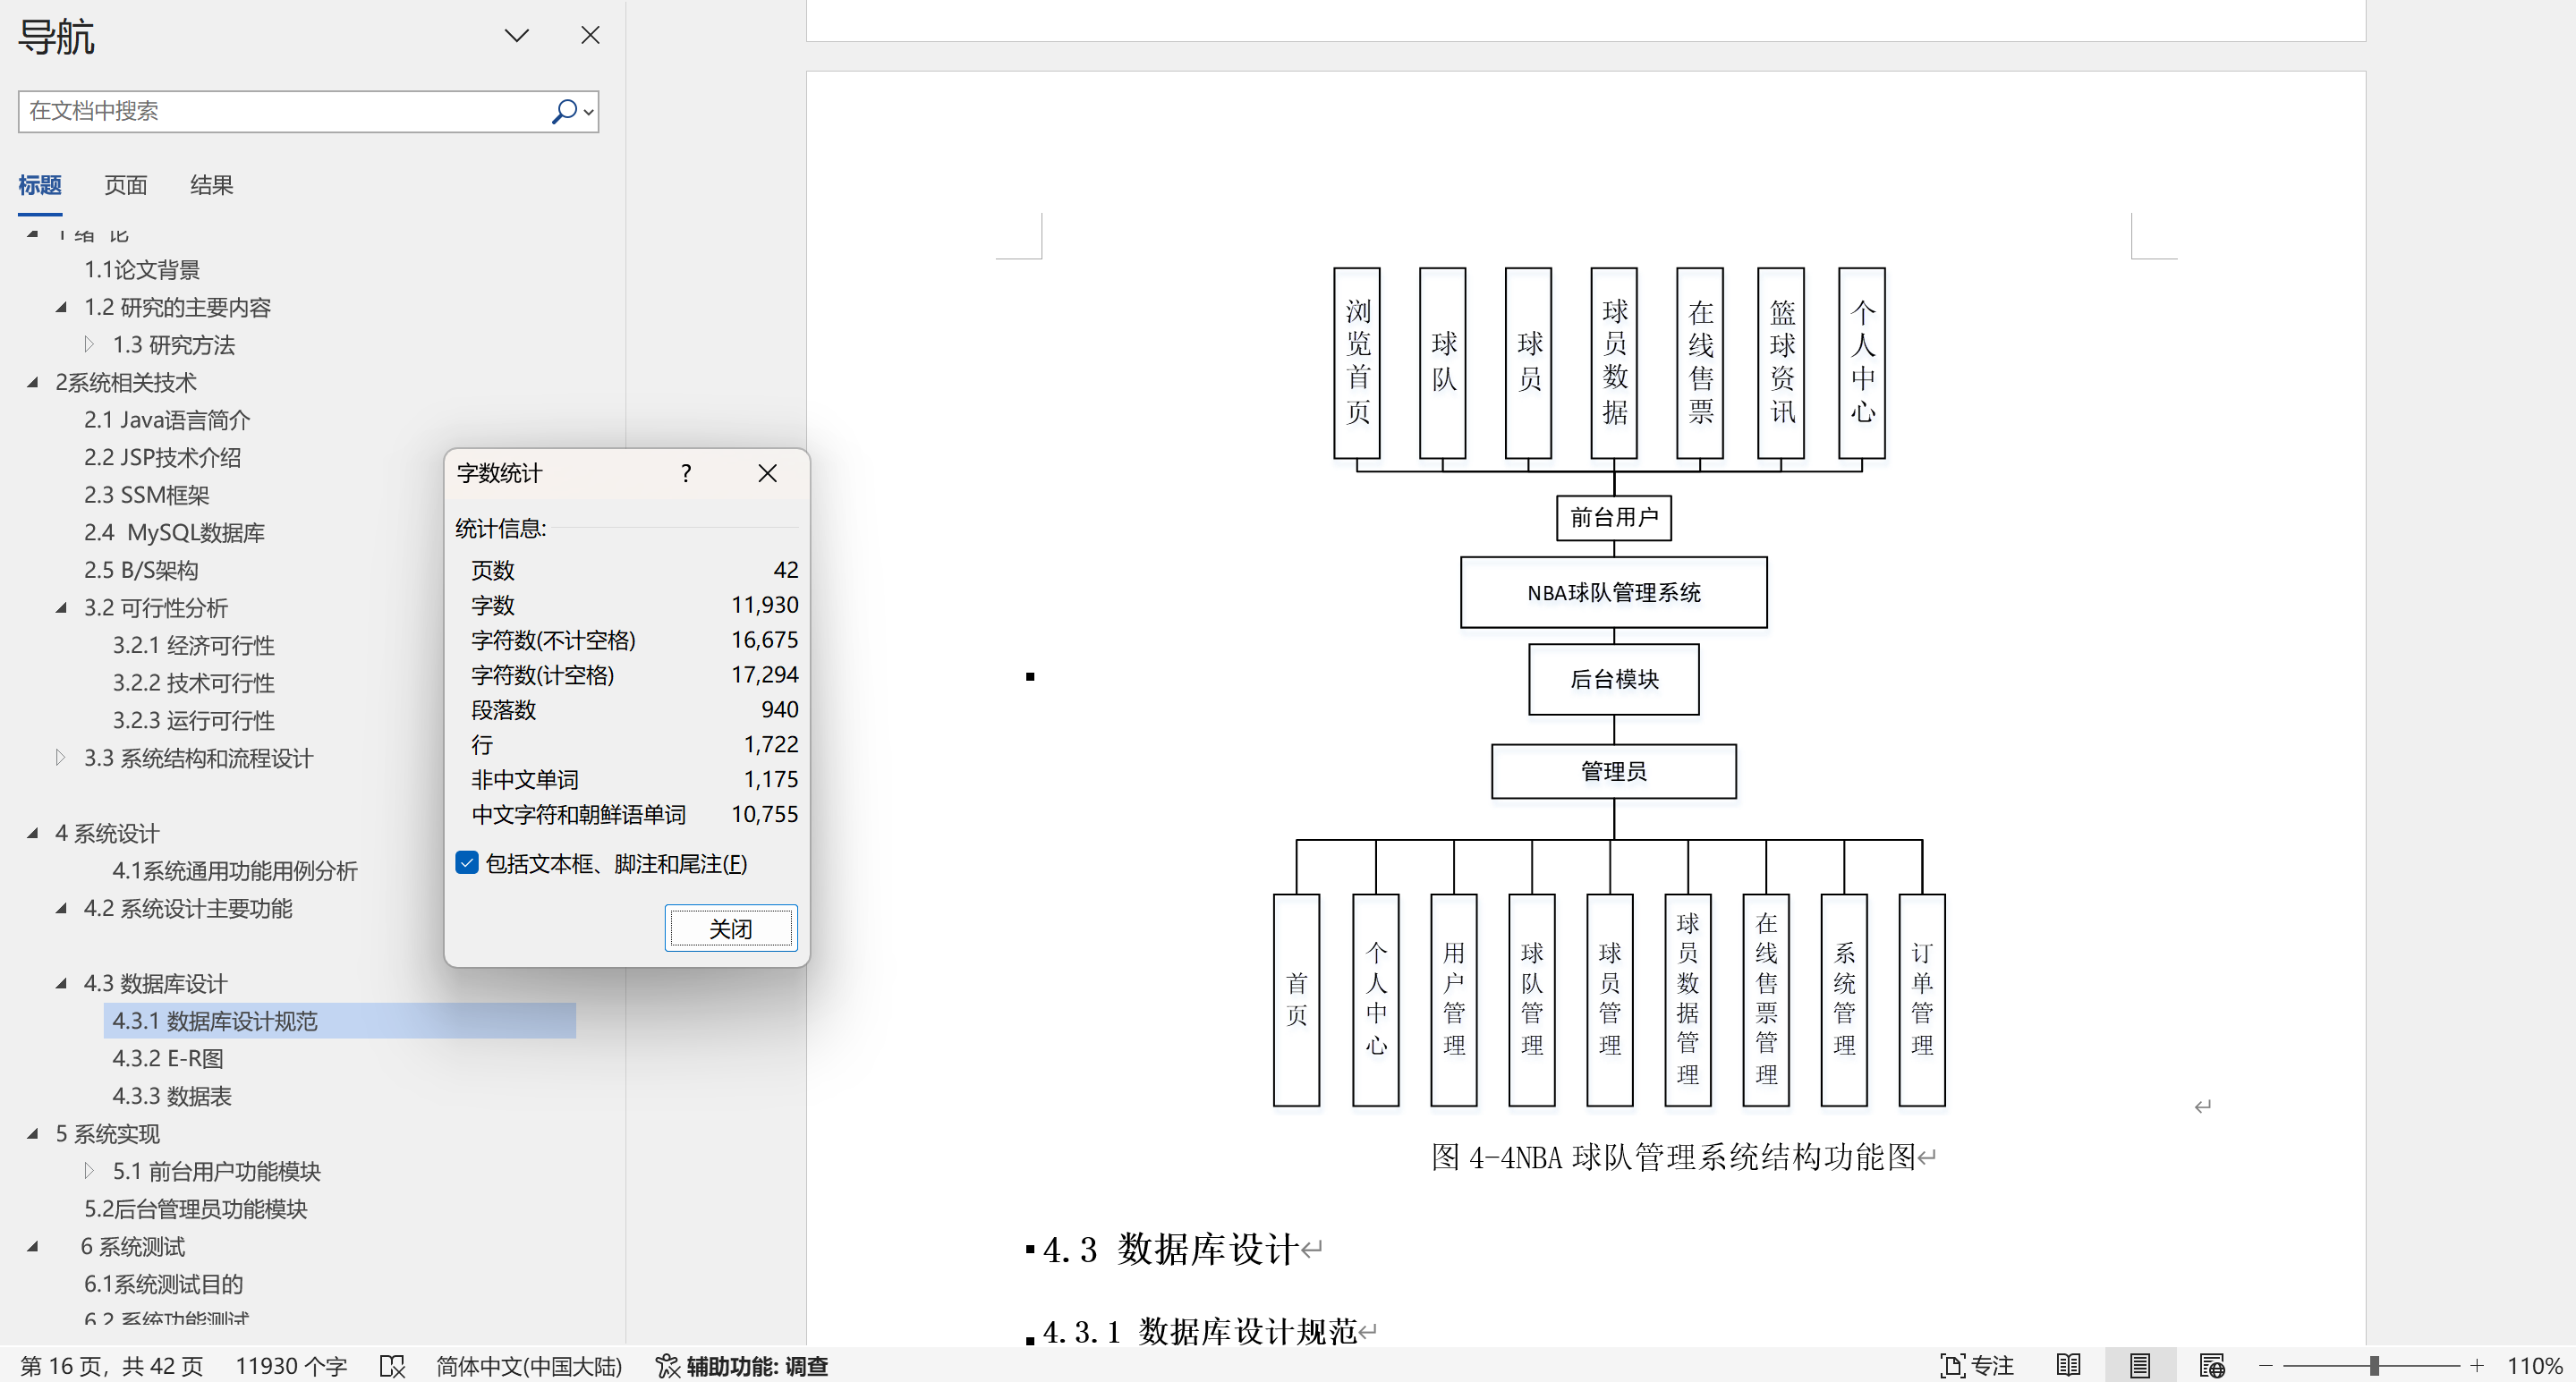Select the 订单管理 box in diagram
2576x1382 pixels.
pyautogui.click(x=1921, y=1000)
